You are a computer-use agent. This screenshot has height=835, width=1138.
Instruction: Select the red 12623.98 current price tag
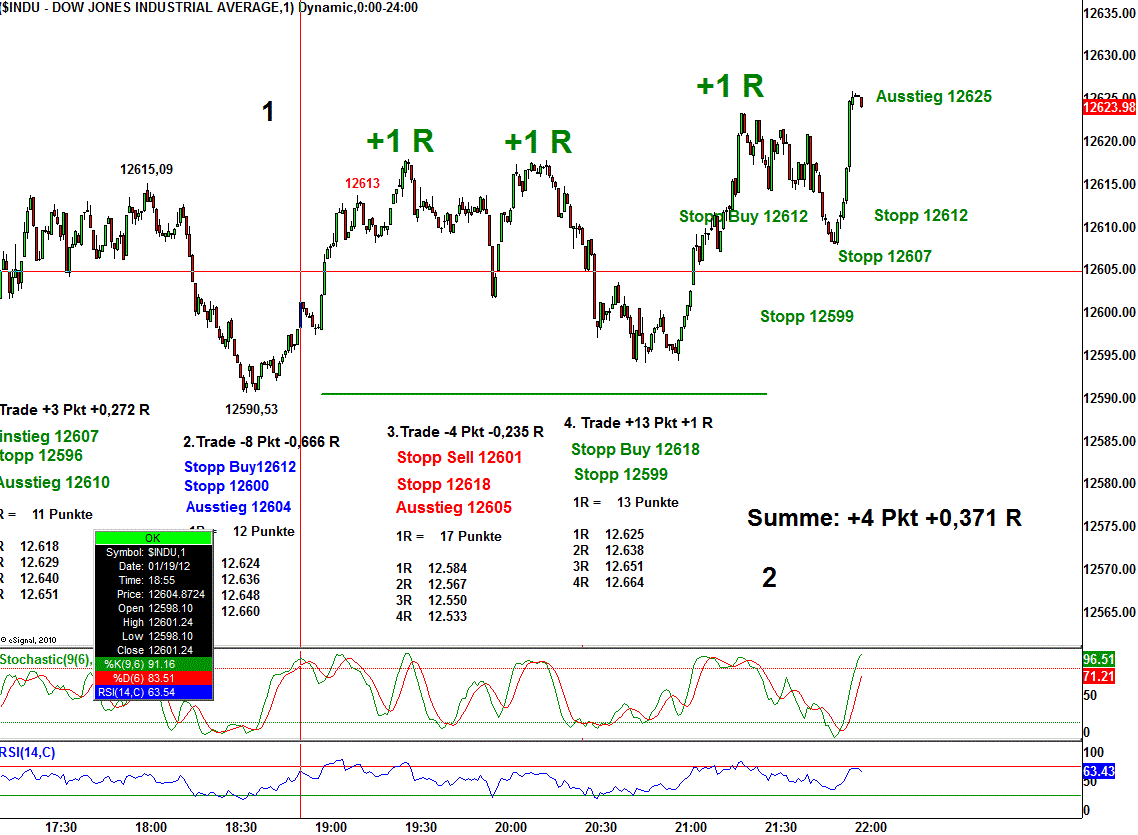[1109, 107]
